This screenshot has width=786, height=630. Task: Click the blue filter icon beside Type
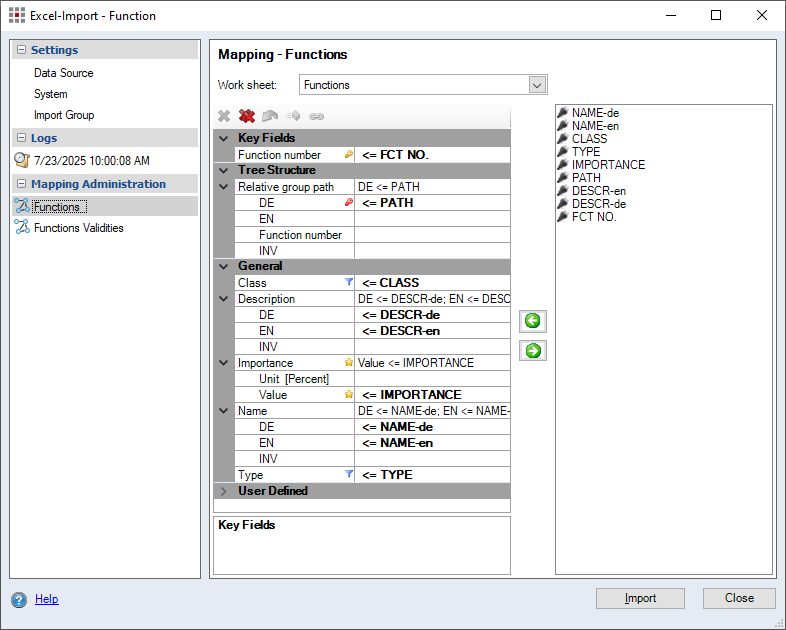pos(349,475)
